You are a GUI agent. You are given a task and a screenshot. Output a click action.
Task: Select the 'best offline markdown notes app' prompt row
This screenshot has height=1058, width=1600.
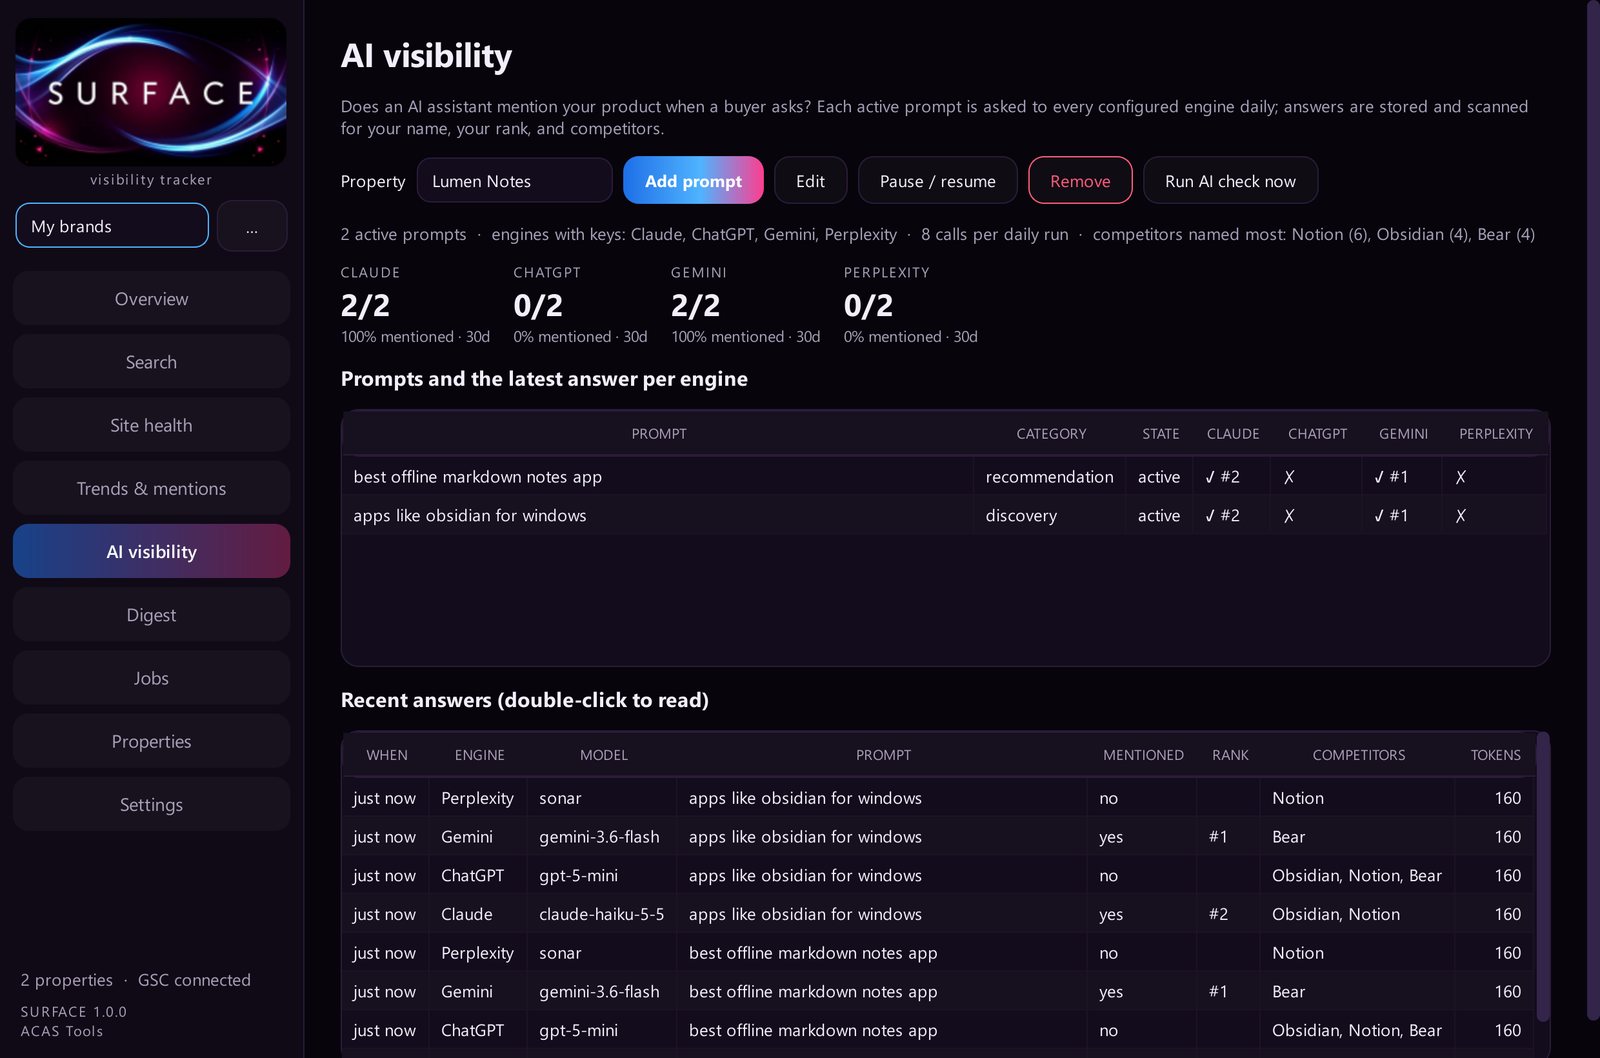point(945,477)
